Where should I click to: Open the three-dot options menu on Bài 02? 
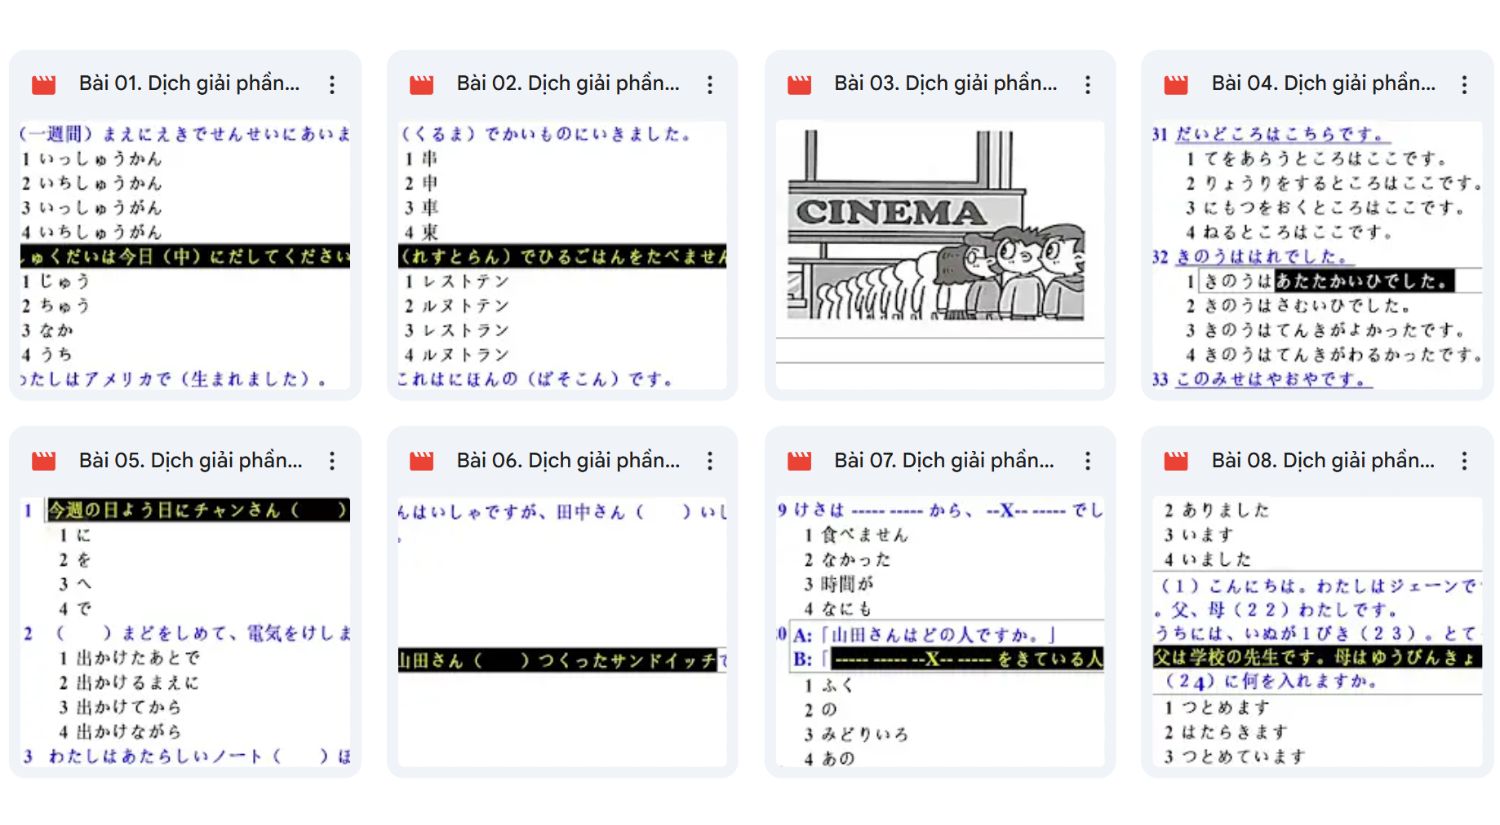709,84
